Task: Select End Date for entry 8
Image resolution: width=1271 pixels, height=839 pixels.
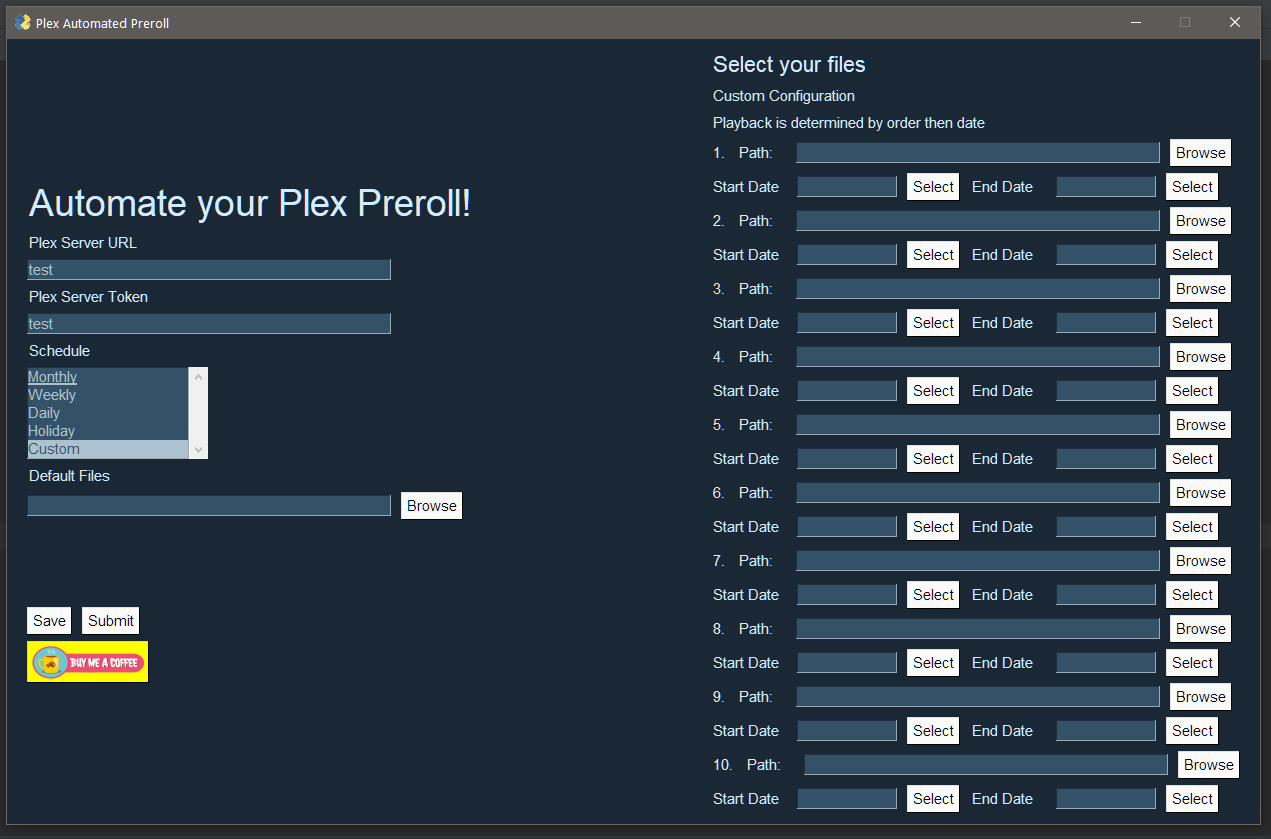Action: click(x=1192, y=662)
